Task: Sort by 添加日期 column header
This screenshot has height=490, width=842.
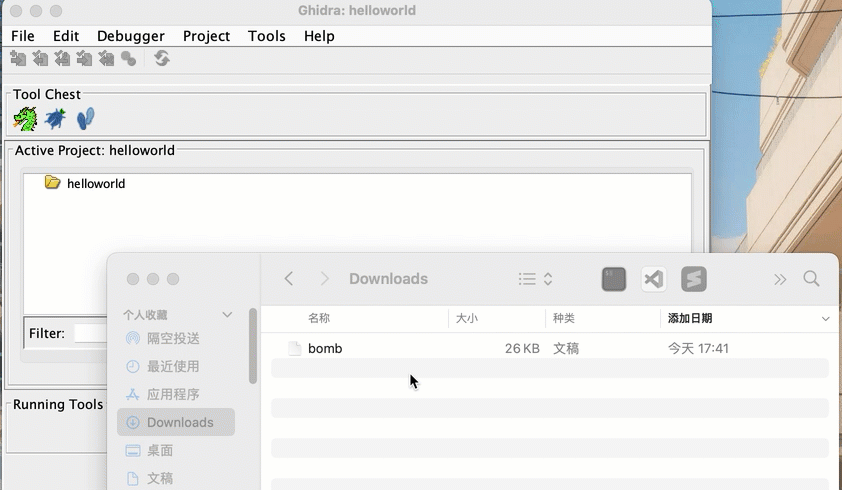Action: click(690, 318)
